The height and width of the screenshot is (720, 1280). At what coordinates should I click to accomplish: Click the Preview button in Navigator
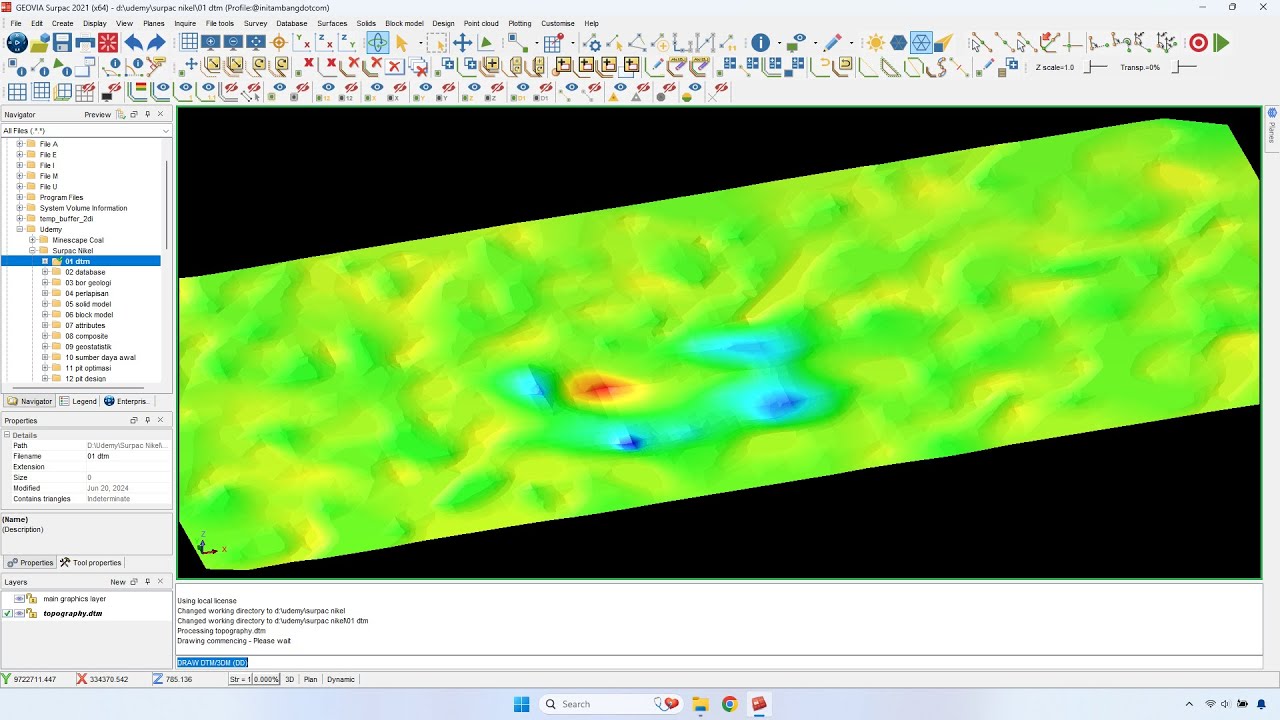click(x=98, y=114)
